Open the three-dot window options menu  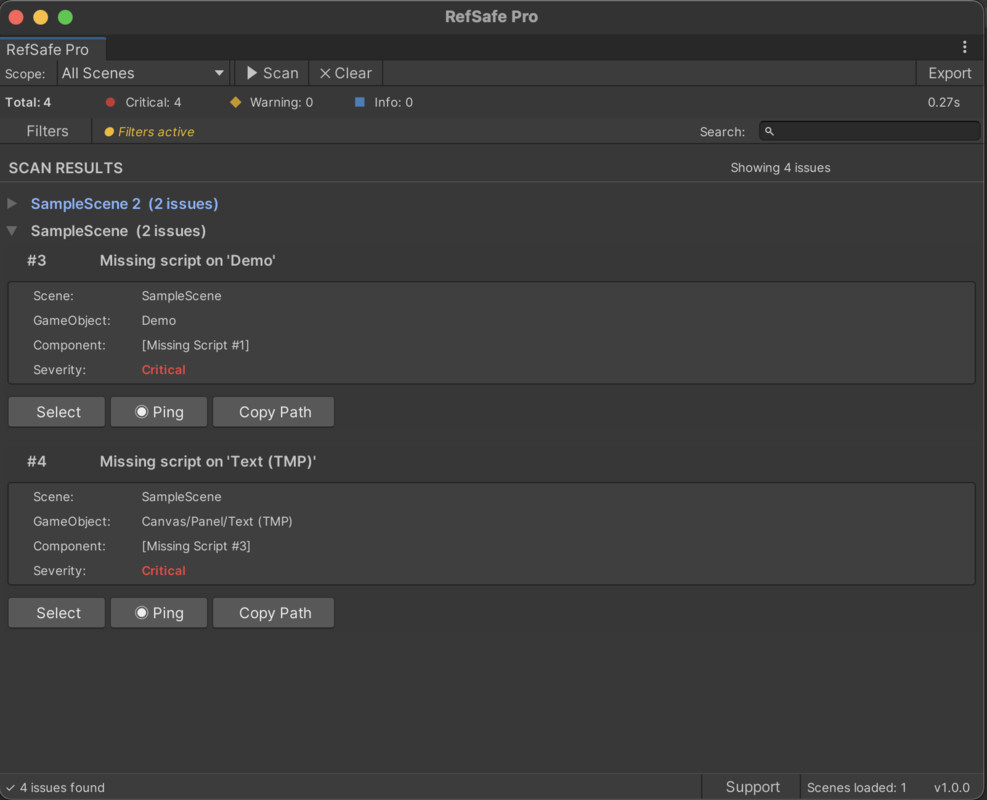click(x=964, y=47)
